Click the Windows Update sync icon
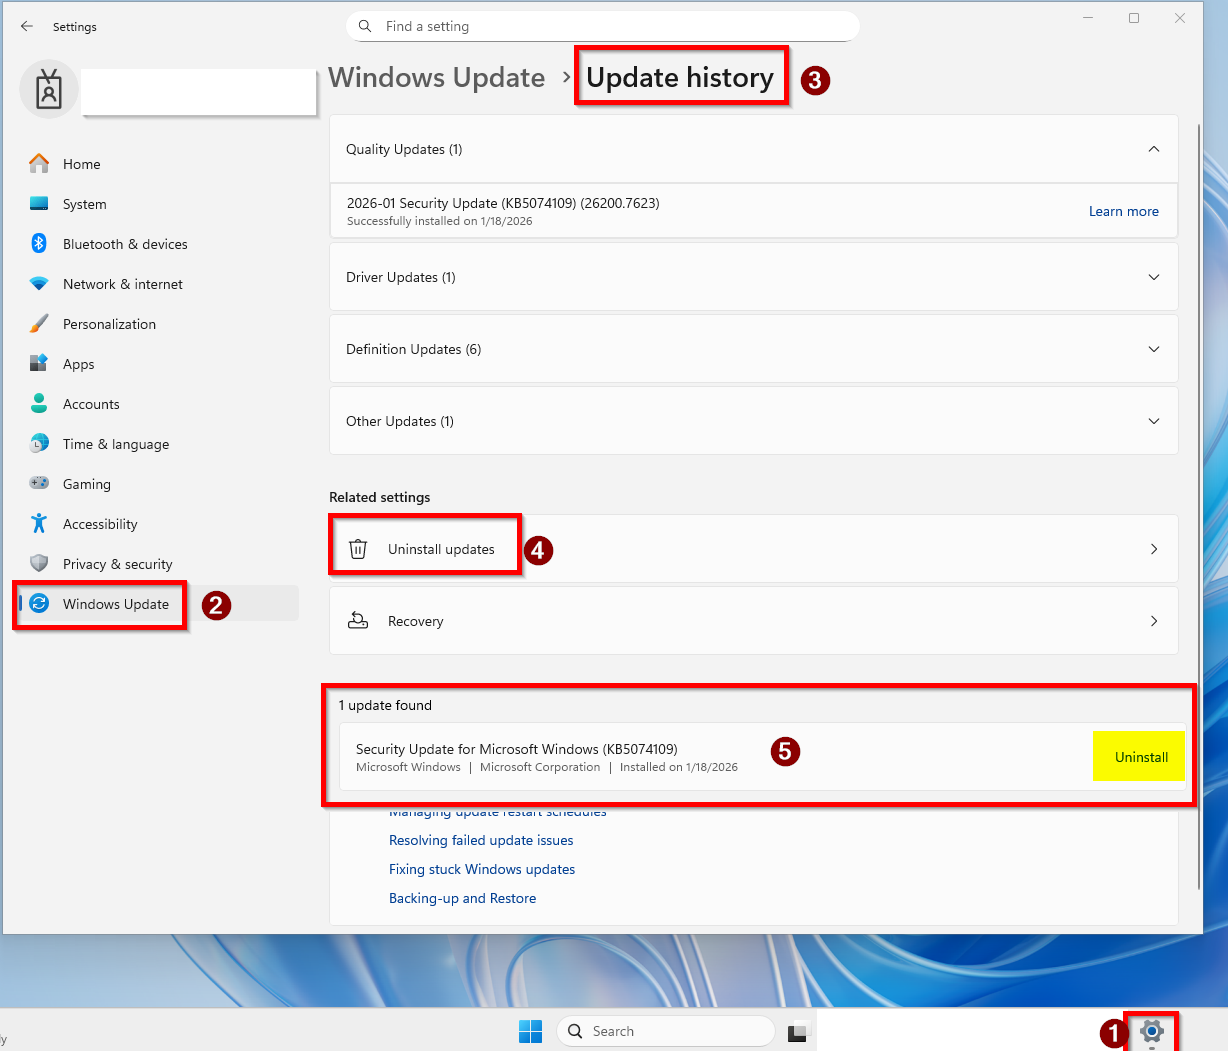 pyautogui.click(x=39, y=603)
